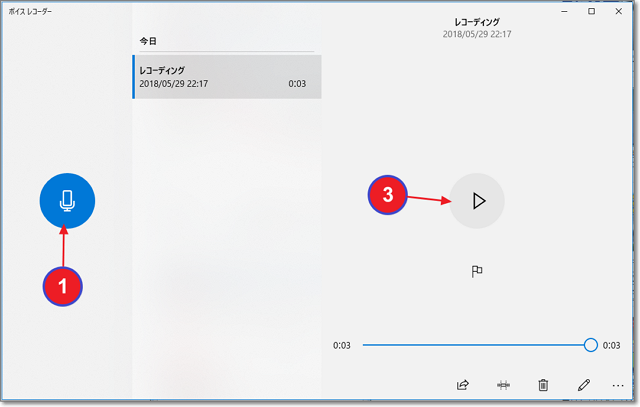Image resolution: width=640 pixels, height=407 pixels.
Task: Open the more options ellipsis menu
Action: point(617,384)
